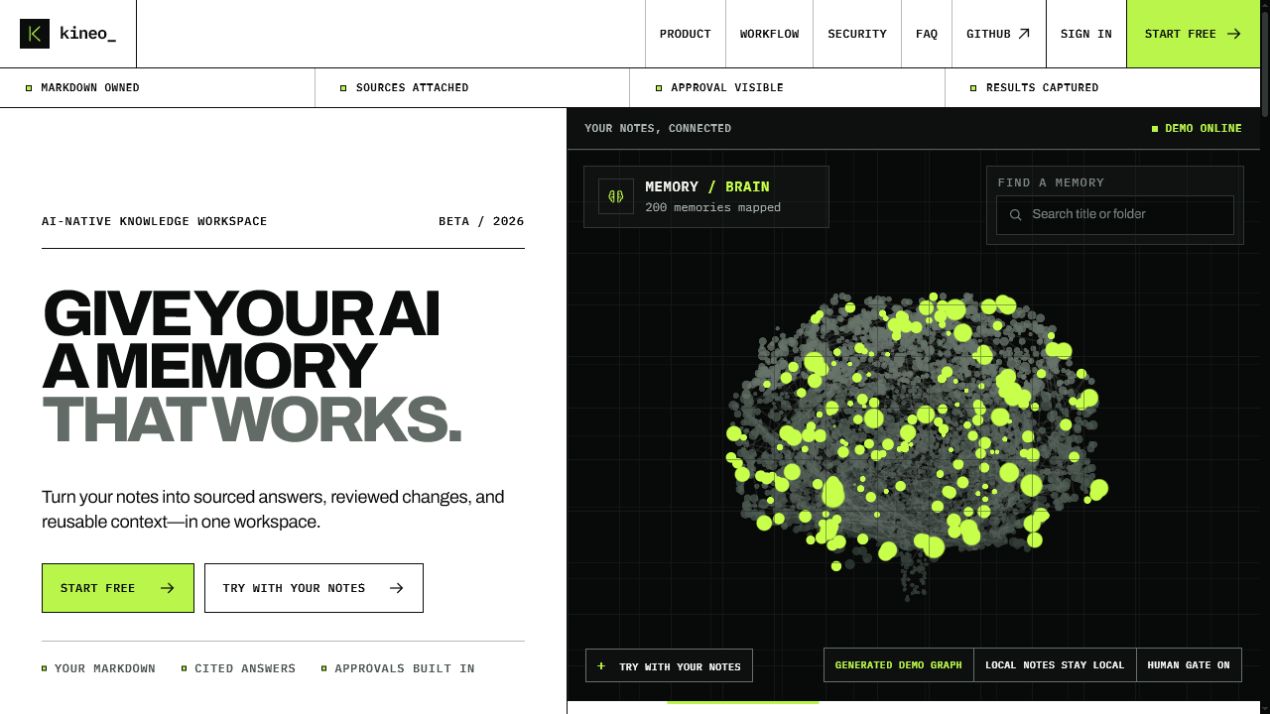Click the GitHub external arrow icon
This screenshot has height=714, width=1270.
pos(1024,34)
